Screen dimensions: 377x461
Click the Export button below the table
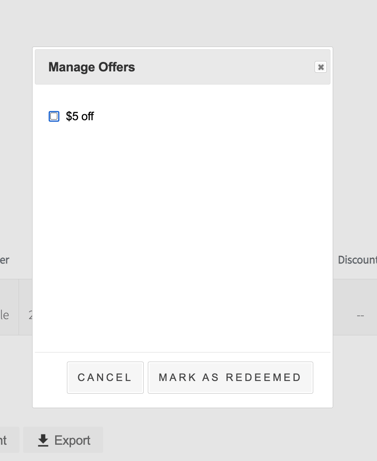pyautogui.click(x=63, y=440)
